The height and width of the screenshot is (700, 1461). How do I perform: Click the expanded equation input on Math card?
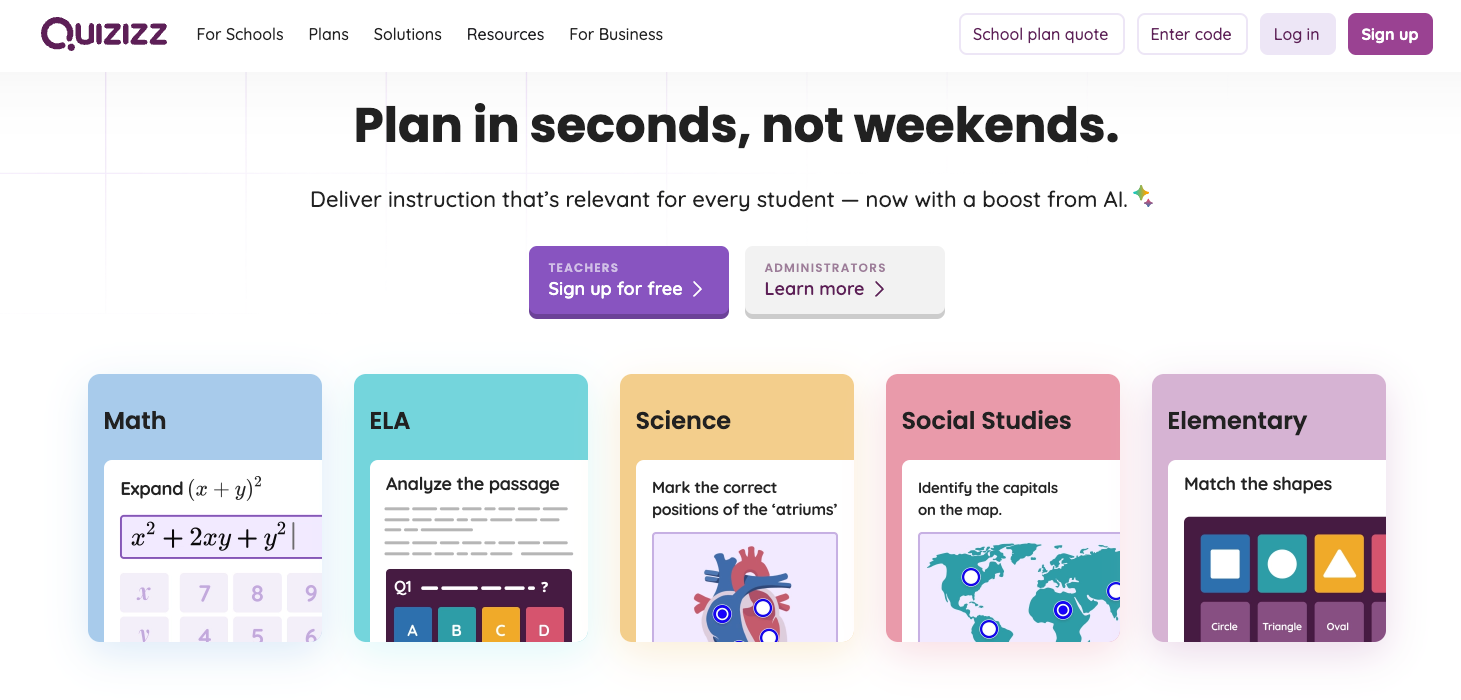pyautogui.click(x=220, y=537)
